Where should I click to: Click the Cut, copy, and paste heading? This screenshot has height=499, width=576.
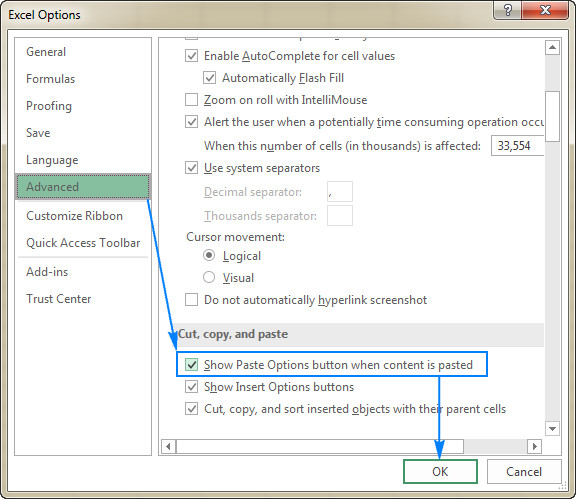[233, 334]
